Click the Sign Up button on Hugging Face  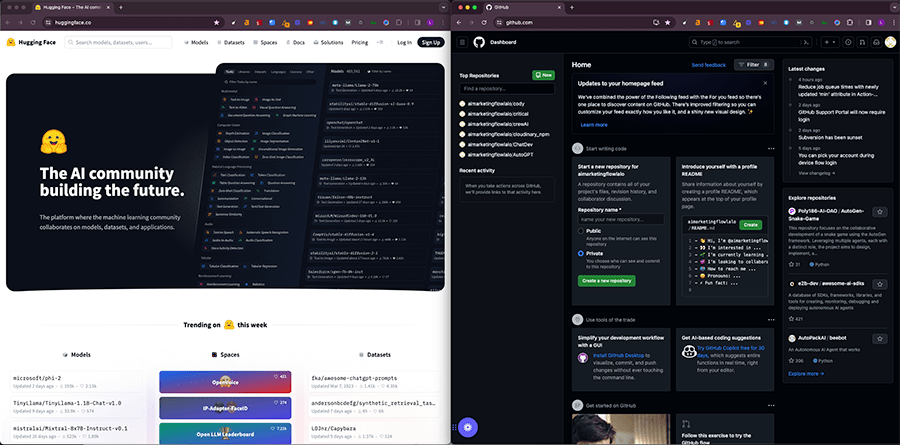(431, 42)
